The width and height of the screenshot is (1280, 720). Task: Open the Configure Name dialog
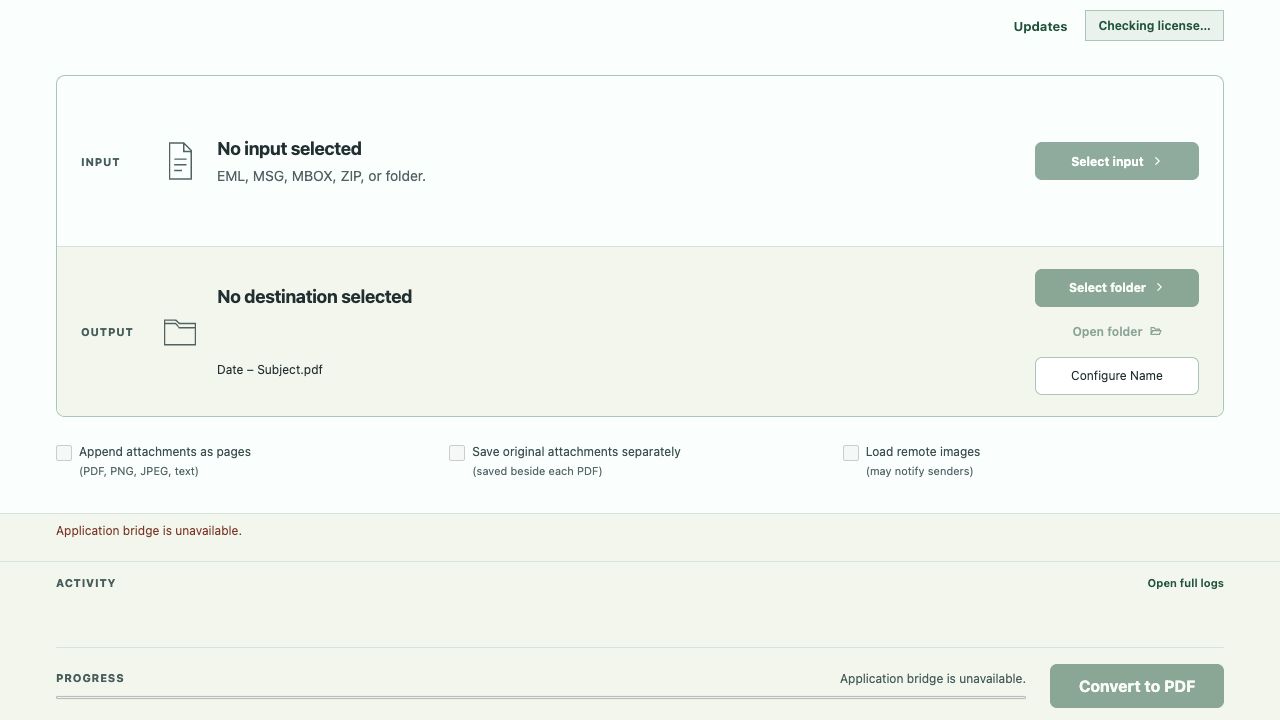1117,376
